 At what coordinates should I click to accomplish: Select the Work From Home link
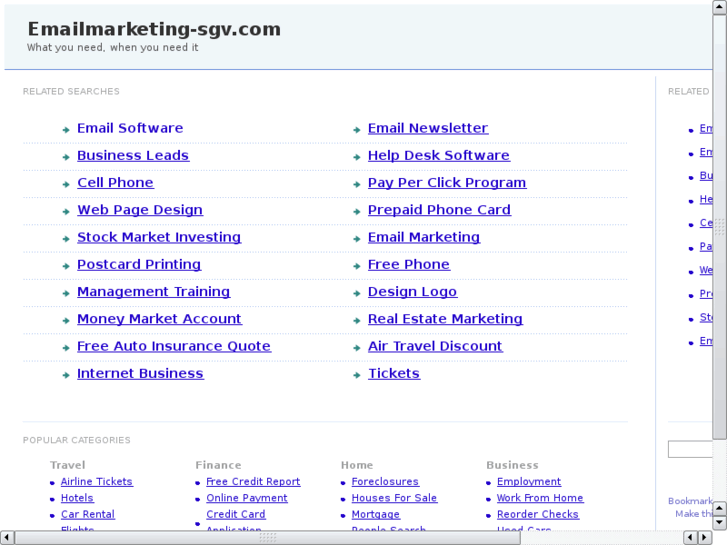click(540, 498)
